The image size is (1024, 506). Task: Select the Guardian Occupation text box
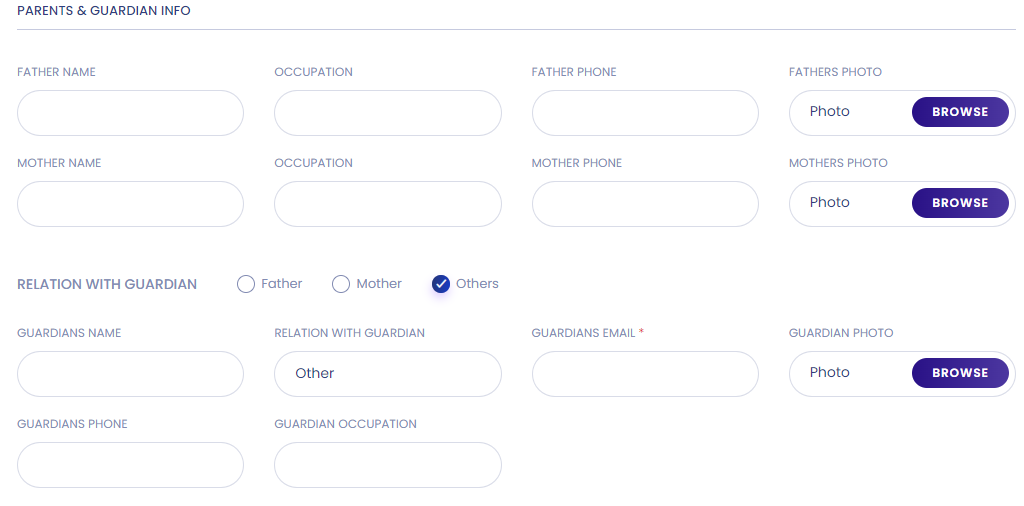point(387,465)
